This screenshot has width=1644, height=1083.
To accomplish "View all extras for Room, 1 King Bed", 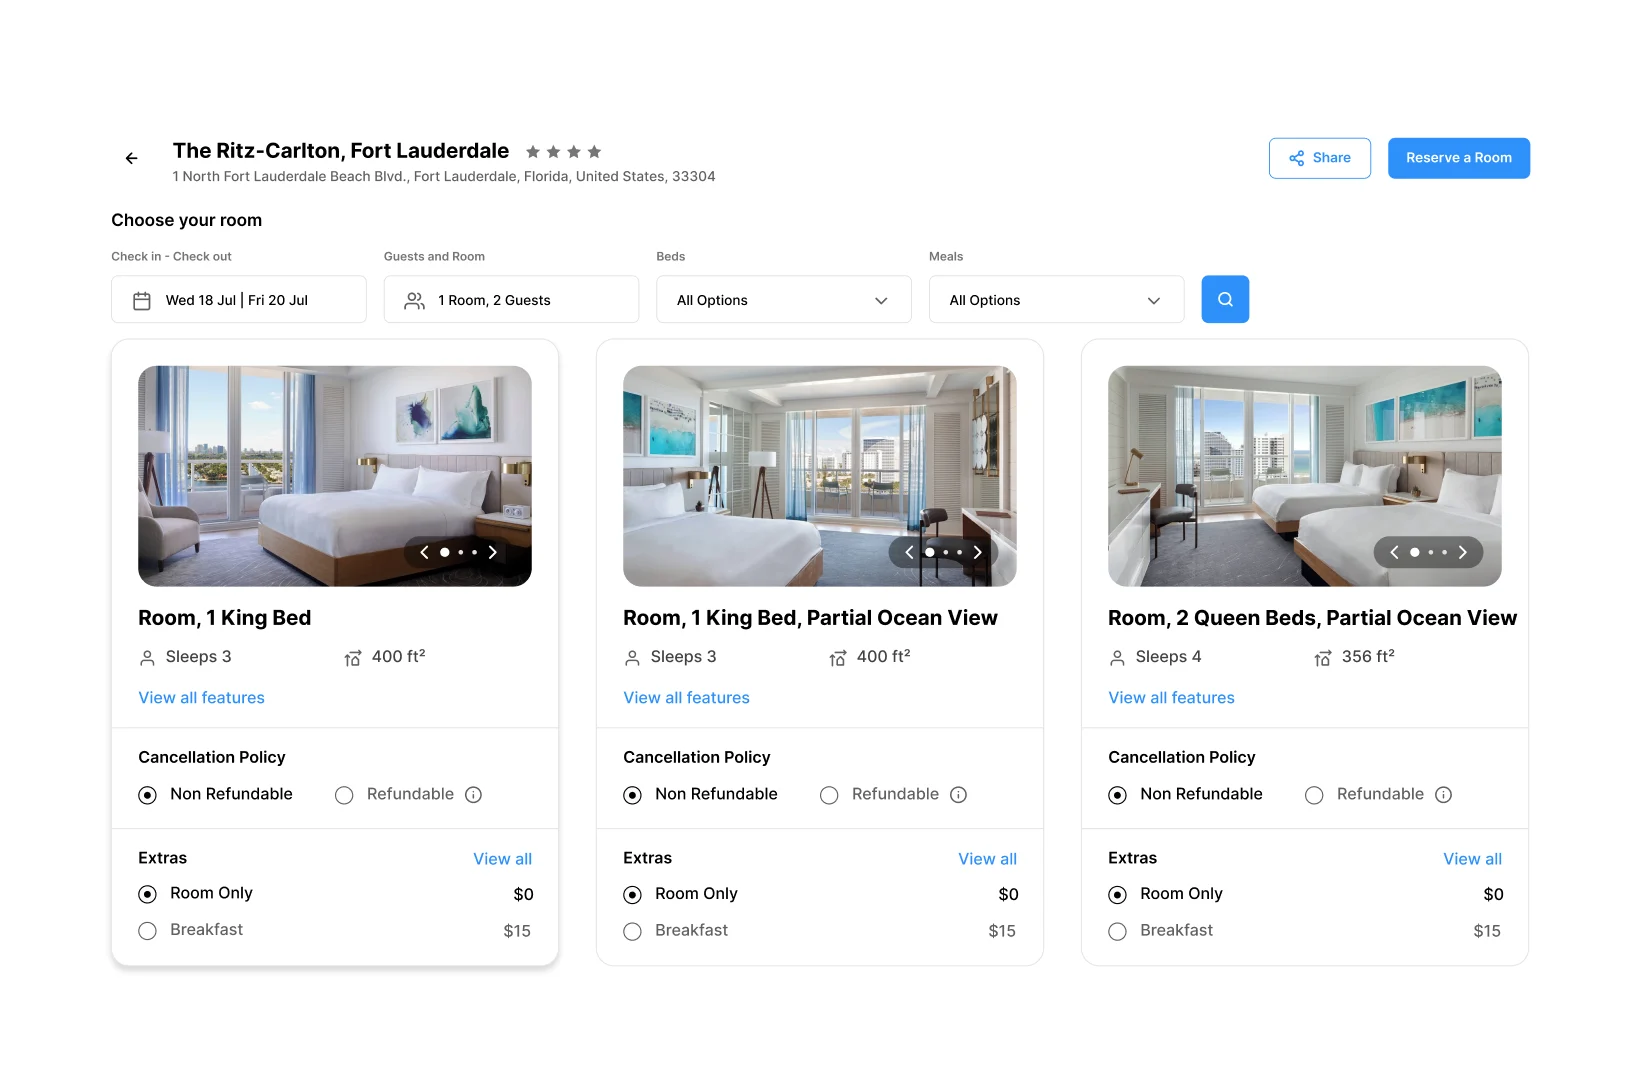I will pos(502,859).
